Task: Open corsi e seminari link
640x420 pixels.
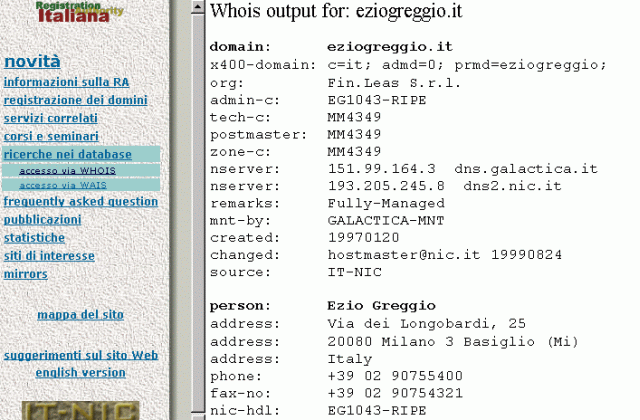Action: click(x=51, y=136)
